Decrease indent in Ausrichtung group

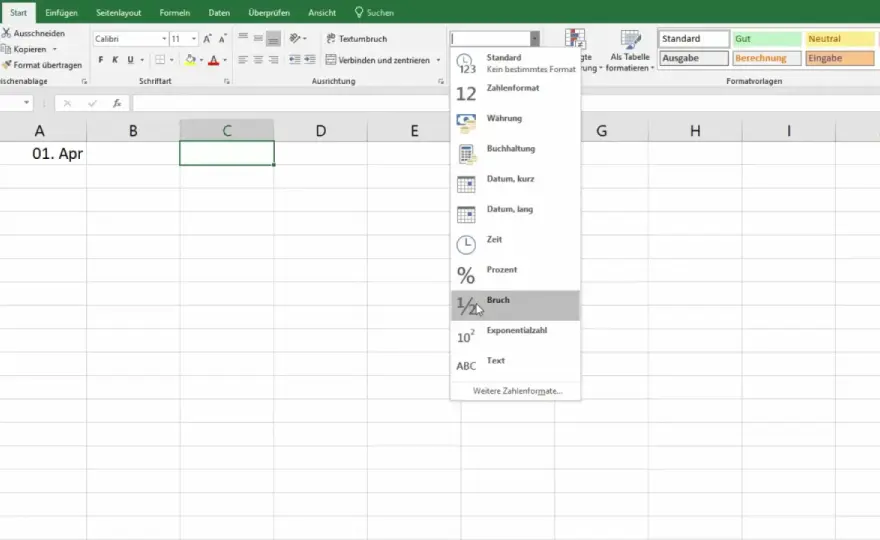[x=295, y=60]
